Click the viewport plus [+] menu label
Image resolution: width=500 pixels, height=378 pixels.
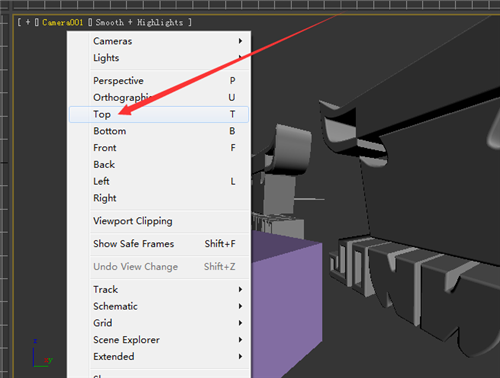(28, 22)
